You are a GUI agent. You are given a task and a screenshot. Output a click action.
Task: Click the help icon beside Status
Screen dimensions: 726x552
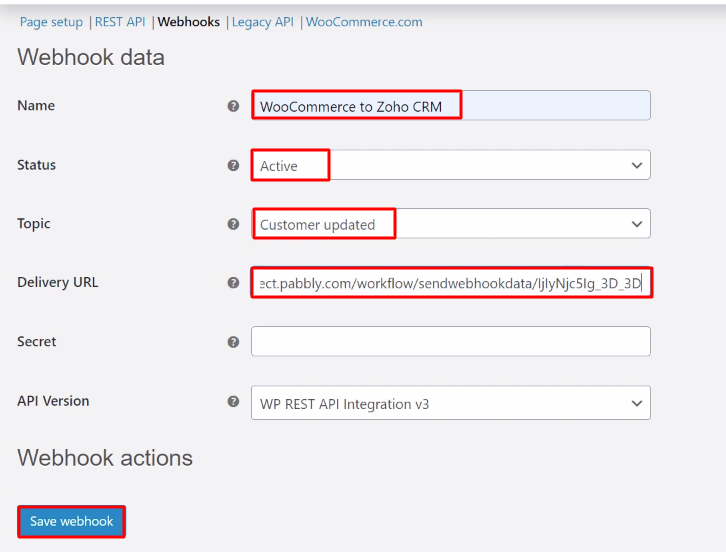click(233, 165)
